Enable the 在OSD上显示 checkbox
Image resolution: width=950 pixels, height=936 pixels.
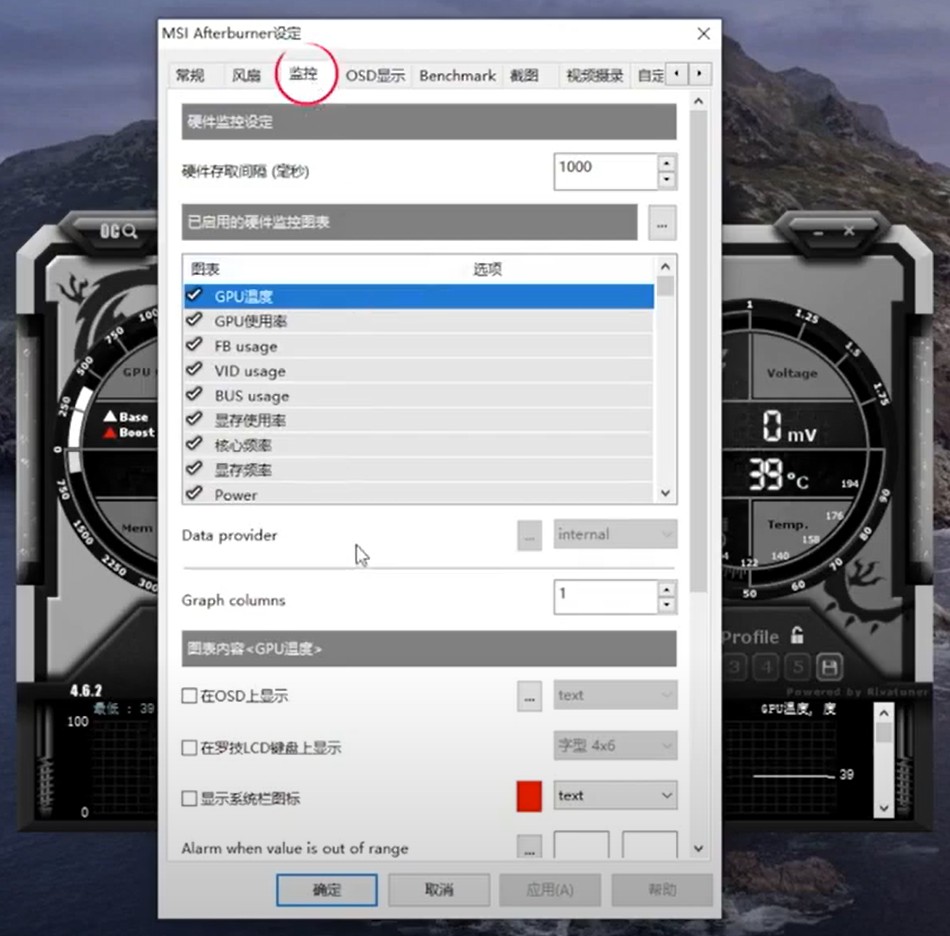(189, 696)
